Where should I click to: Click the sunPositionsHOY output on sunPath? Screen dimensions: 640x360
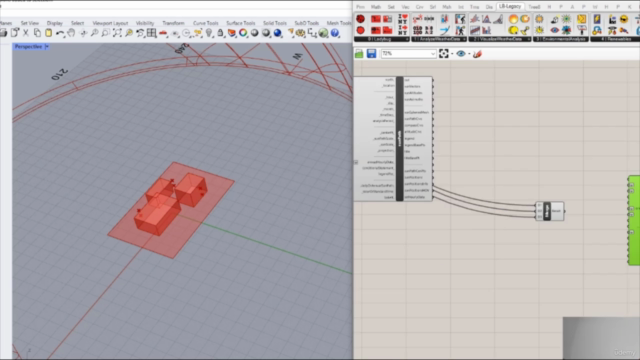pyautogui.click(x=417, y=190)
